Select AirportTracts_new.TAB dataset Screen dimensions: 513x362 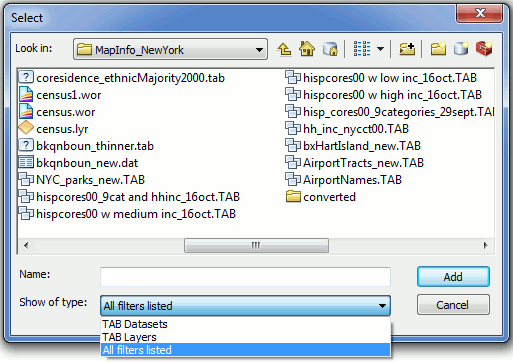click(x=354, y=163)
